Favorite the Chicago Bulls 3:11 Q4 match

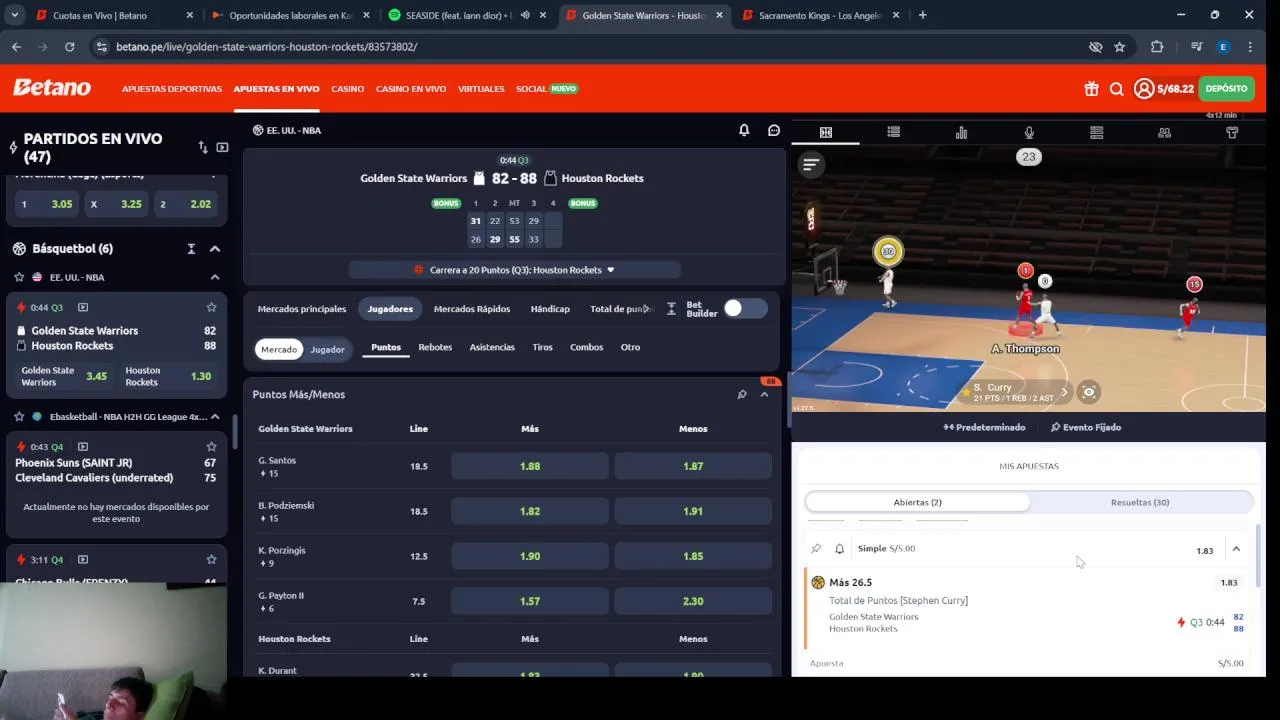[x=211, y=560]
